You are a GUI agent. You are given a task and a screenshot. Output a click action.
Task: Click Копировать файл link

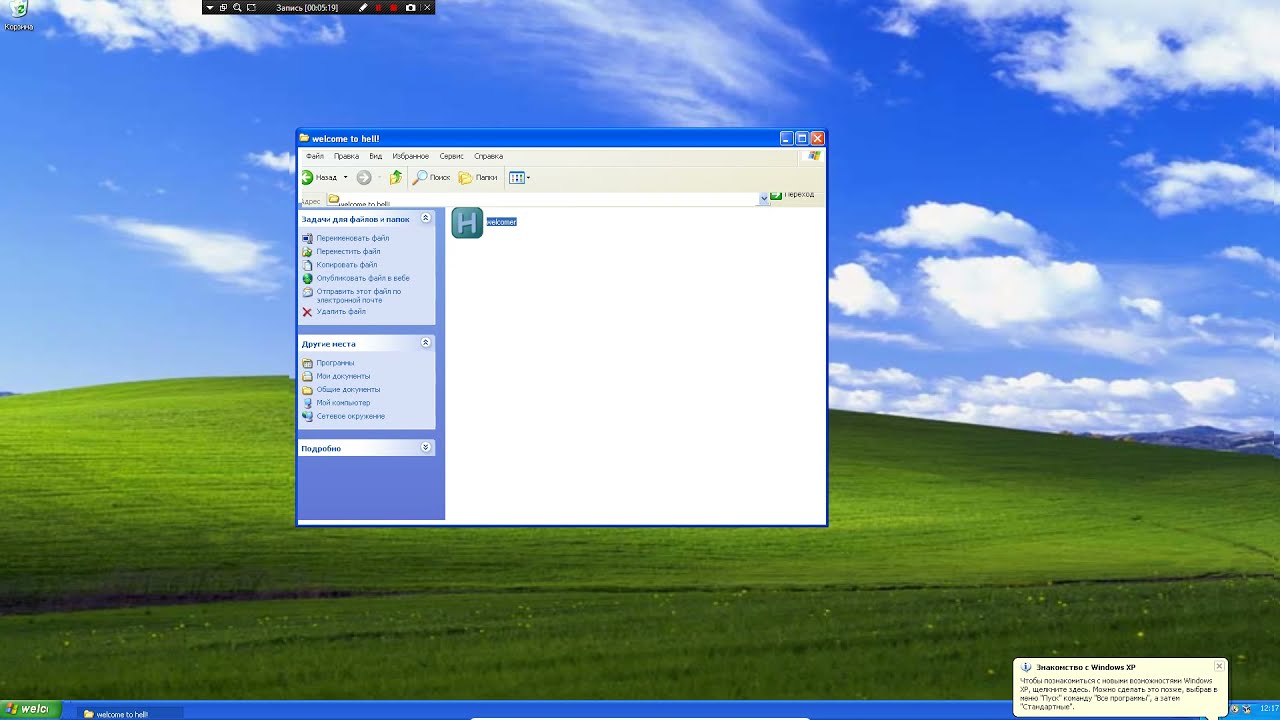coord(347,265)
